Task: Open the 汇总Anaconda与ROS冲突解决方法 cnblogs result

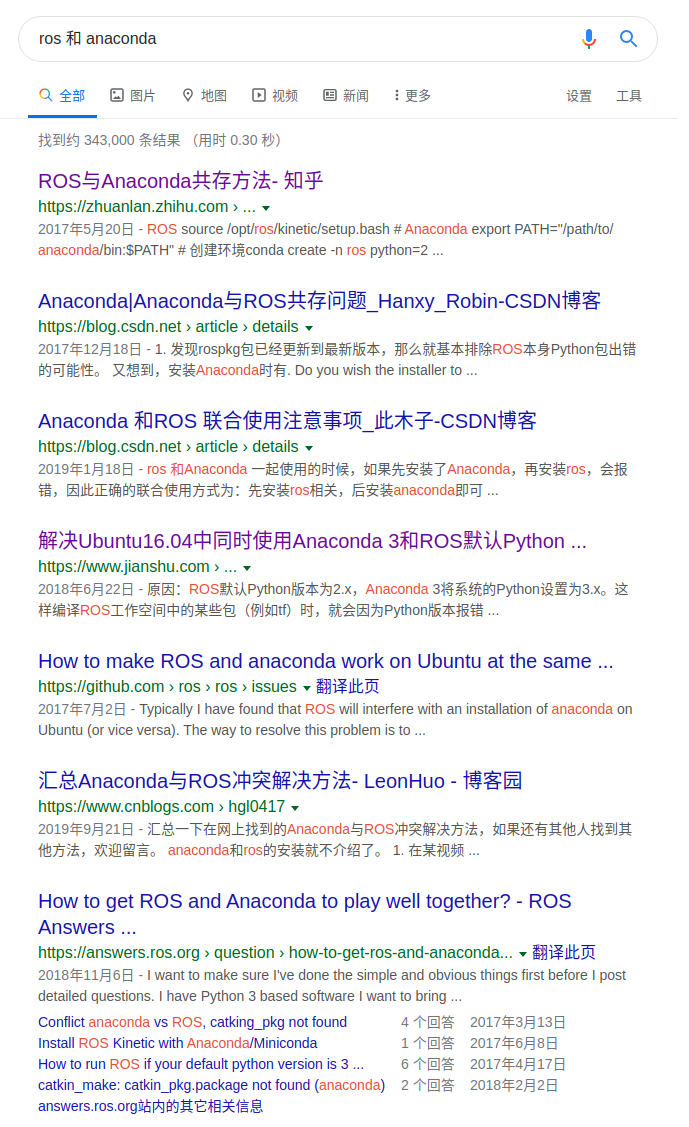Action: pos(280,781)
